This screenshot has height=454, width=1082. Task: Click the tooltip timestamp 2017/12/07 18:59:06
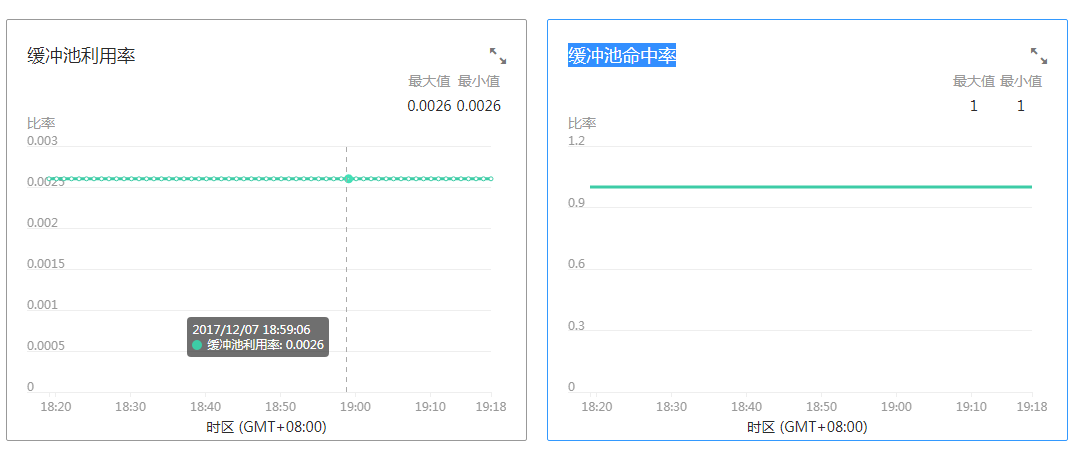[251, 329]
